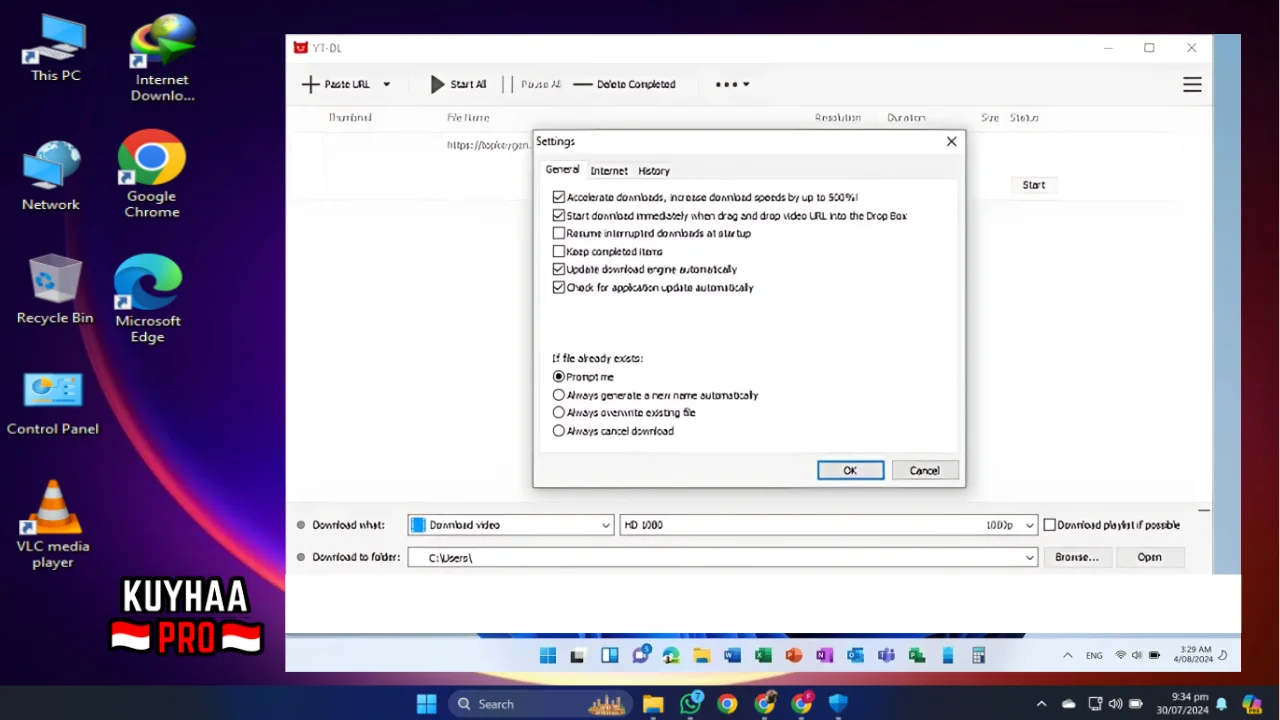Open Windows Security shield in bottom taskbar

[x=838, y=704]
